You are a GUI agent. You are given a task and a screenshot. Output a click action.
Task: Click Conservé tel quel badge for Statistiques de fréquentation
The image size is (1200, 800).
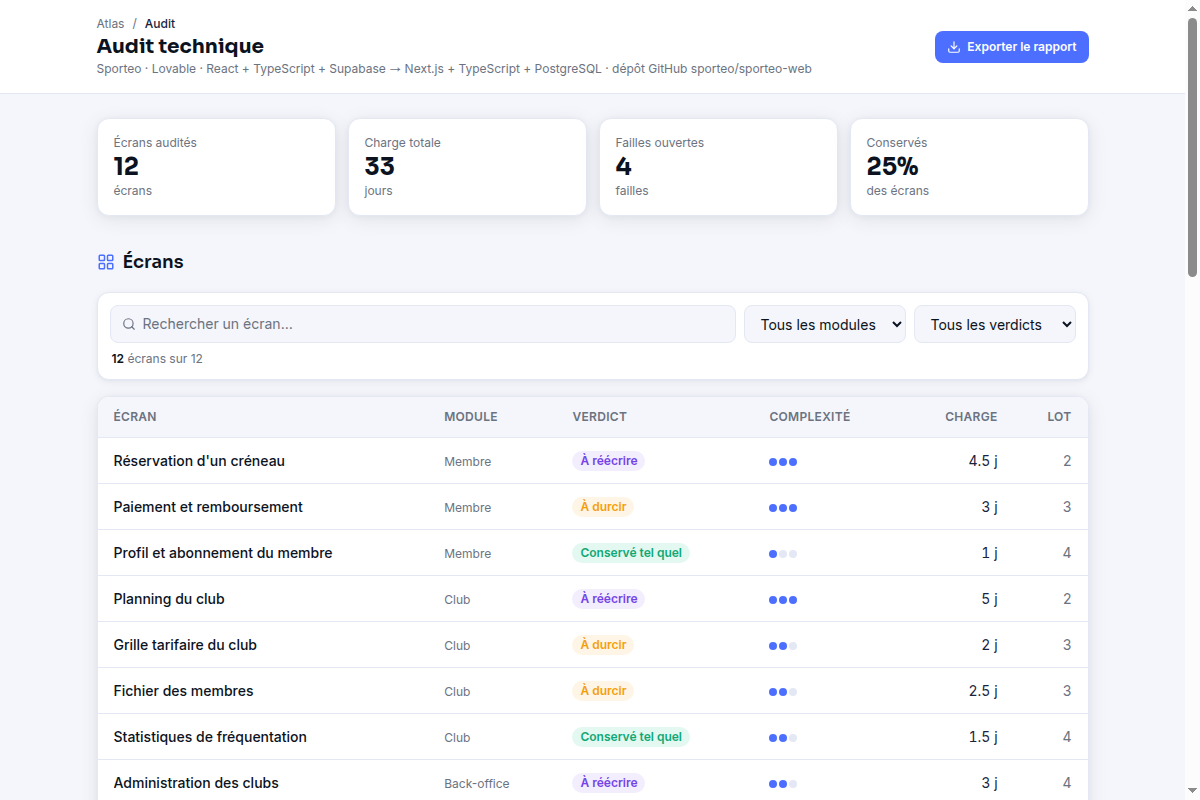[631, 737]
